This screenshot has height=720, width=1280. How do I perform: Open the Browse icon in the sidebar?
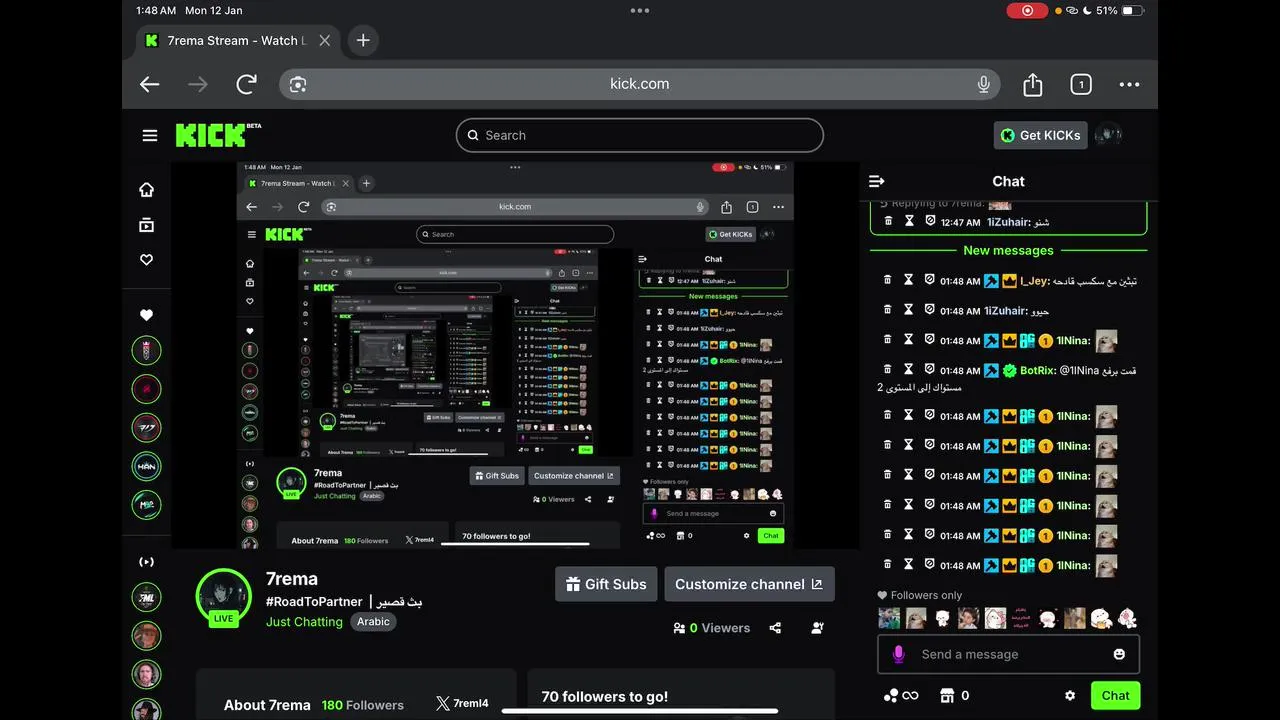[x=147, y=225]
